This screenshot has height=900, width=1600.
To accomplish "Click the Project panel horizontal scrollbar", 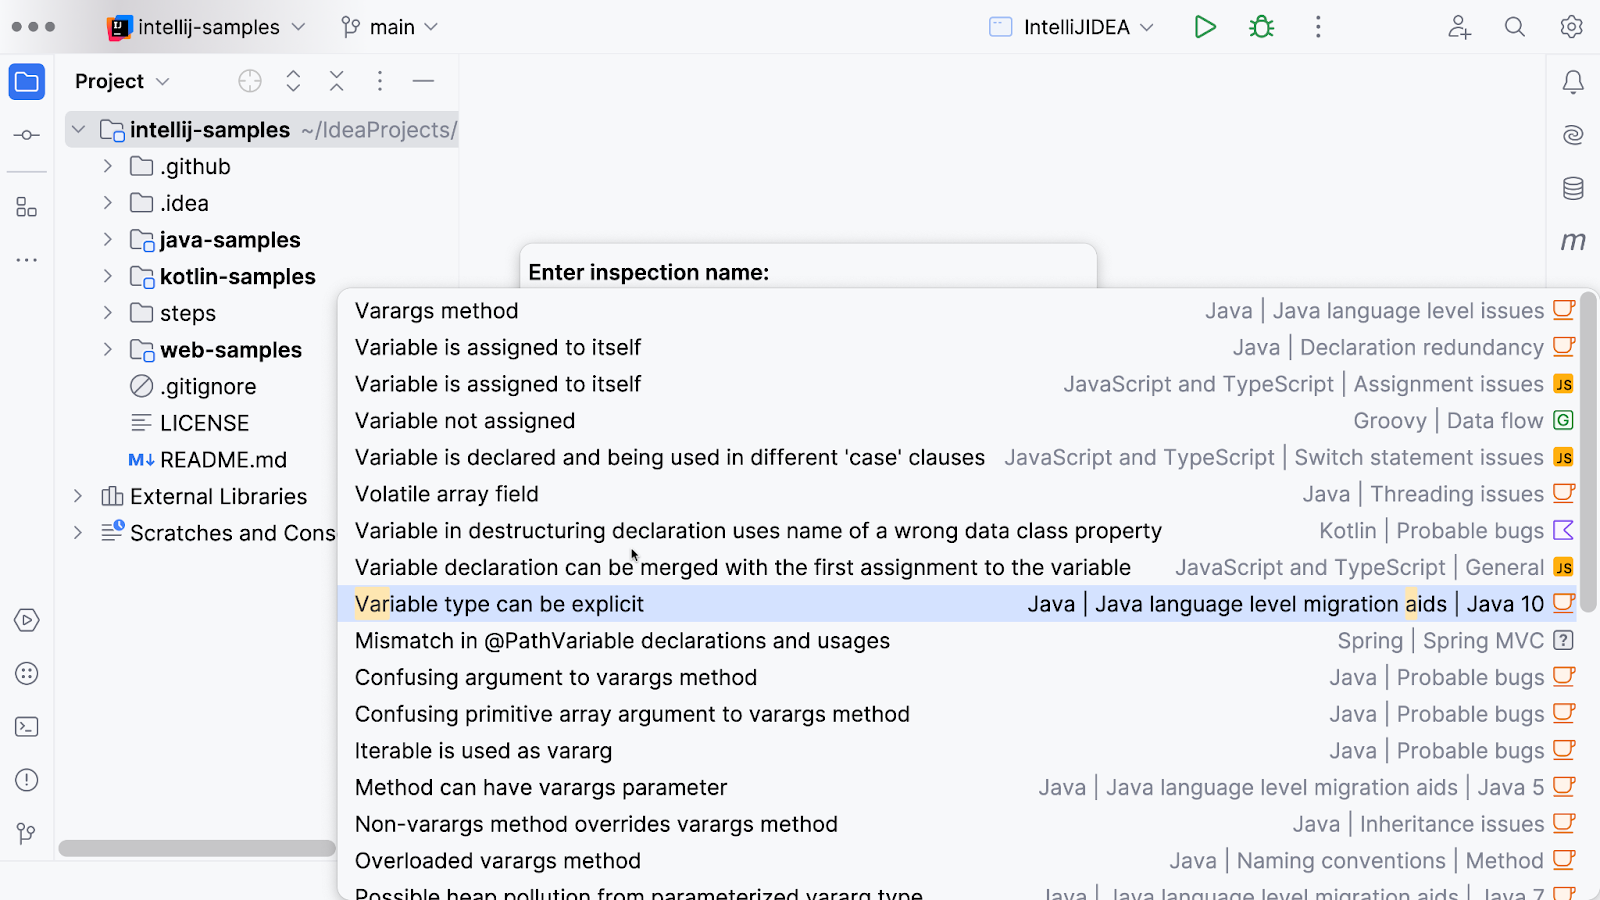I will (x=197, y=848).
